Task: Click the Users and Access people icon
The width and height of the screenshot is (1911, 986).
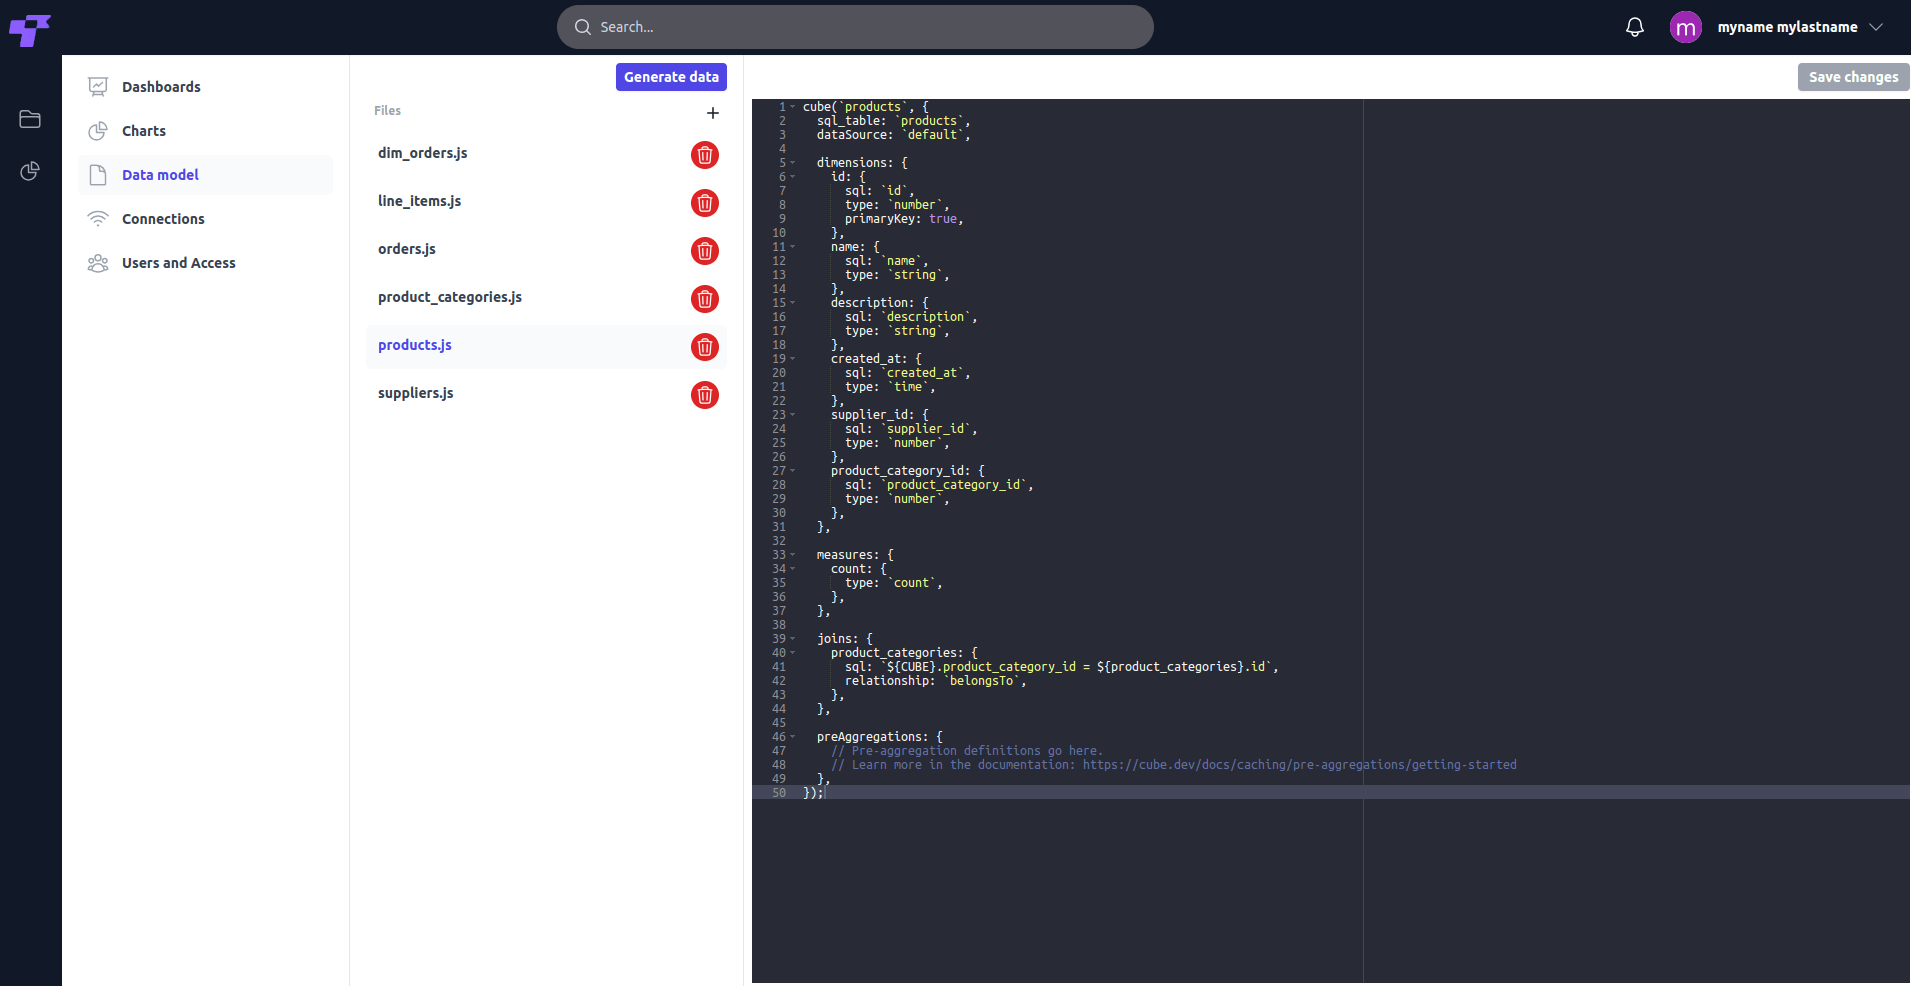Action: pyautogui.click(x=97, y=263)
